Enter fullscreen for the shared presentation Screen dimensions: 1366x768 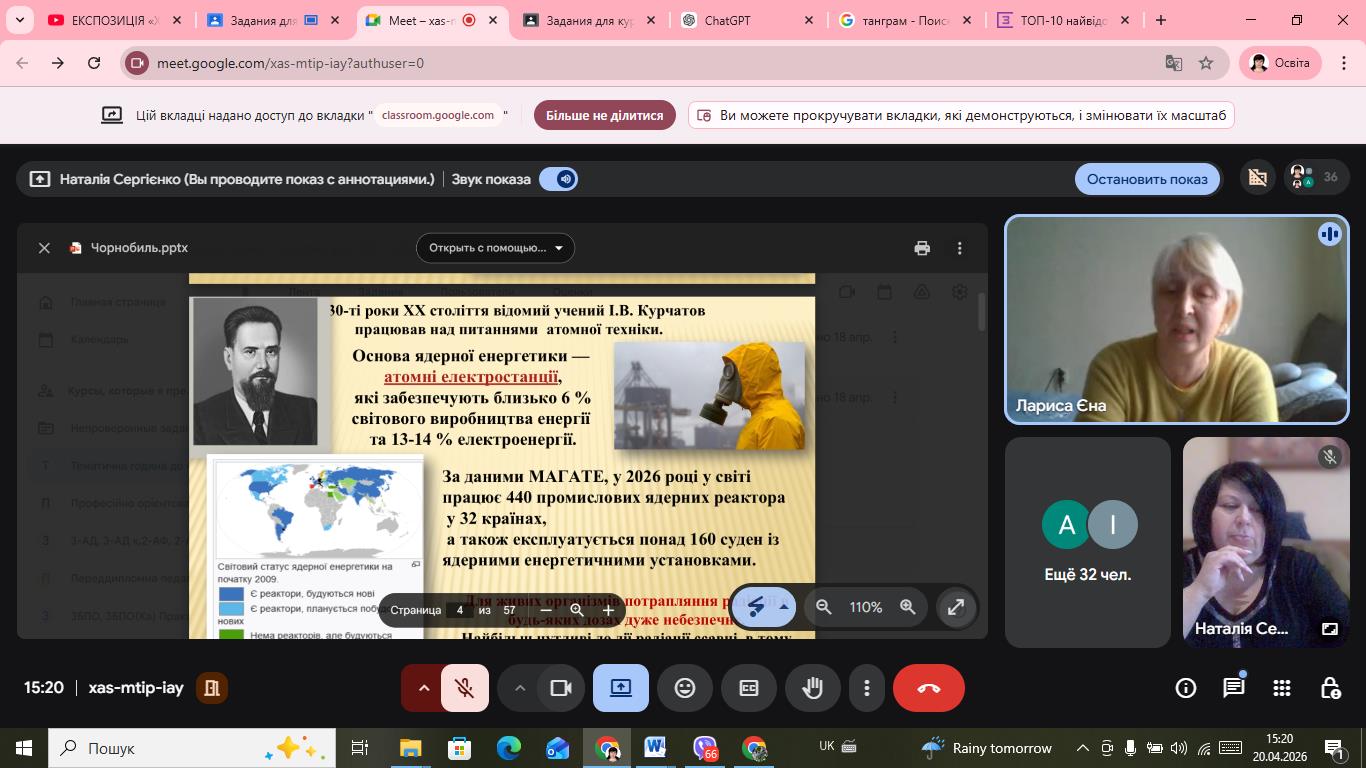click(956, 607)
